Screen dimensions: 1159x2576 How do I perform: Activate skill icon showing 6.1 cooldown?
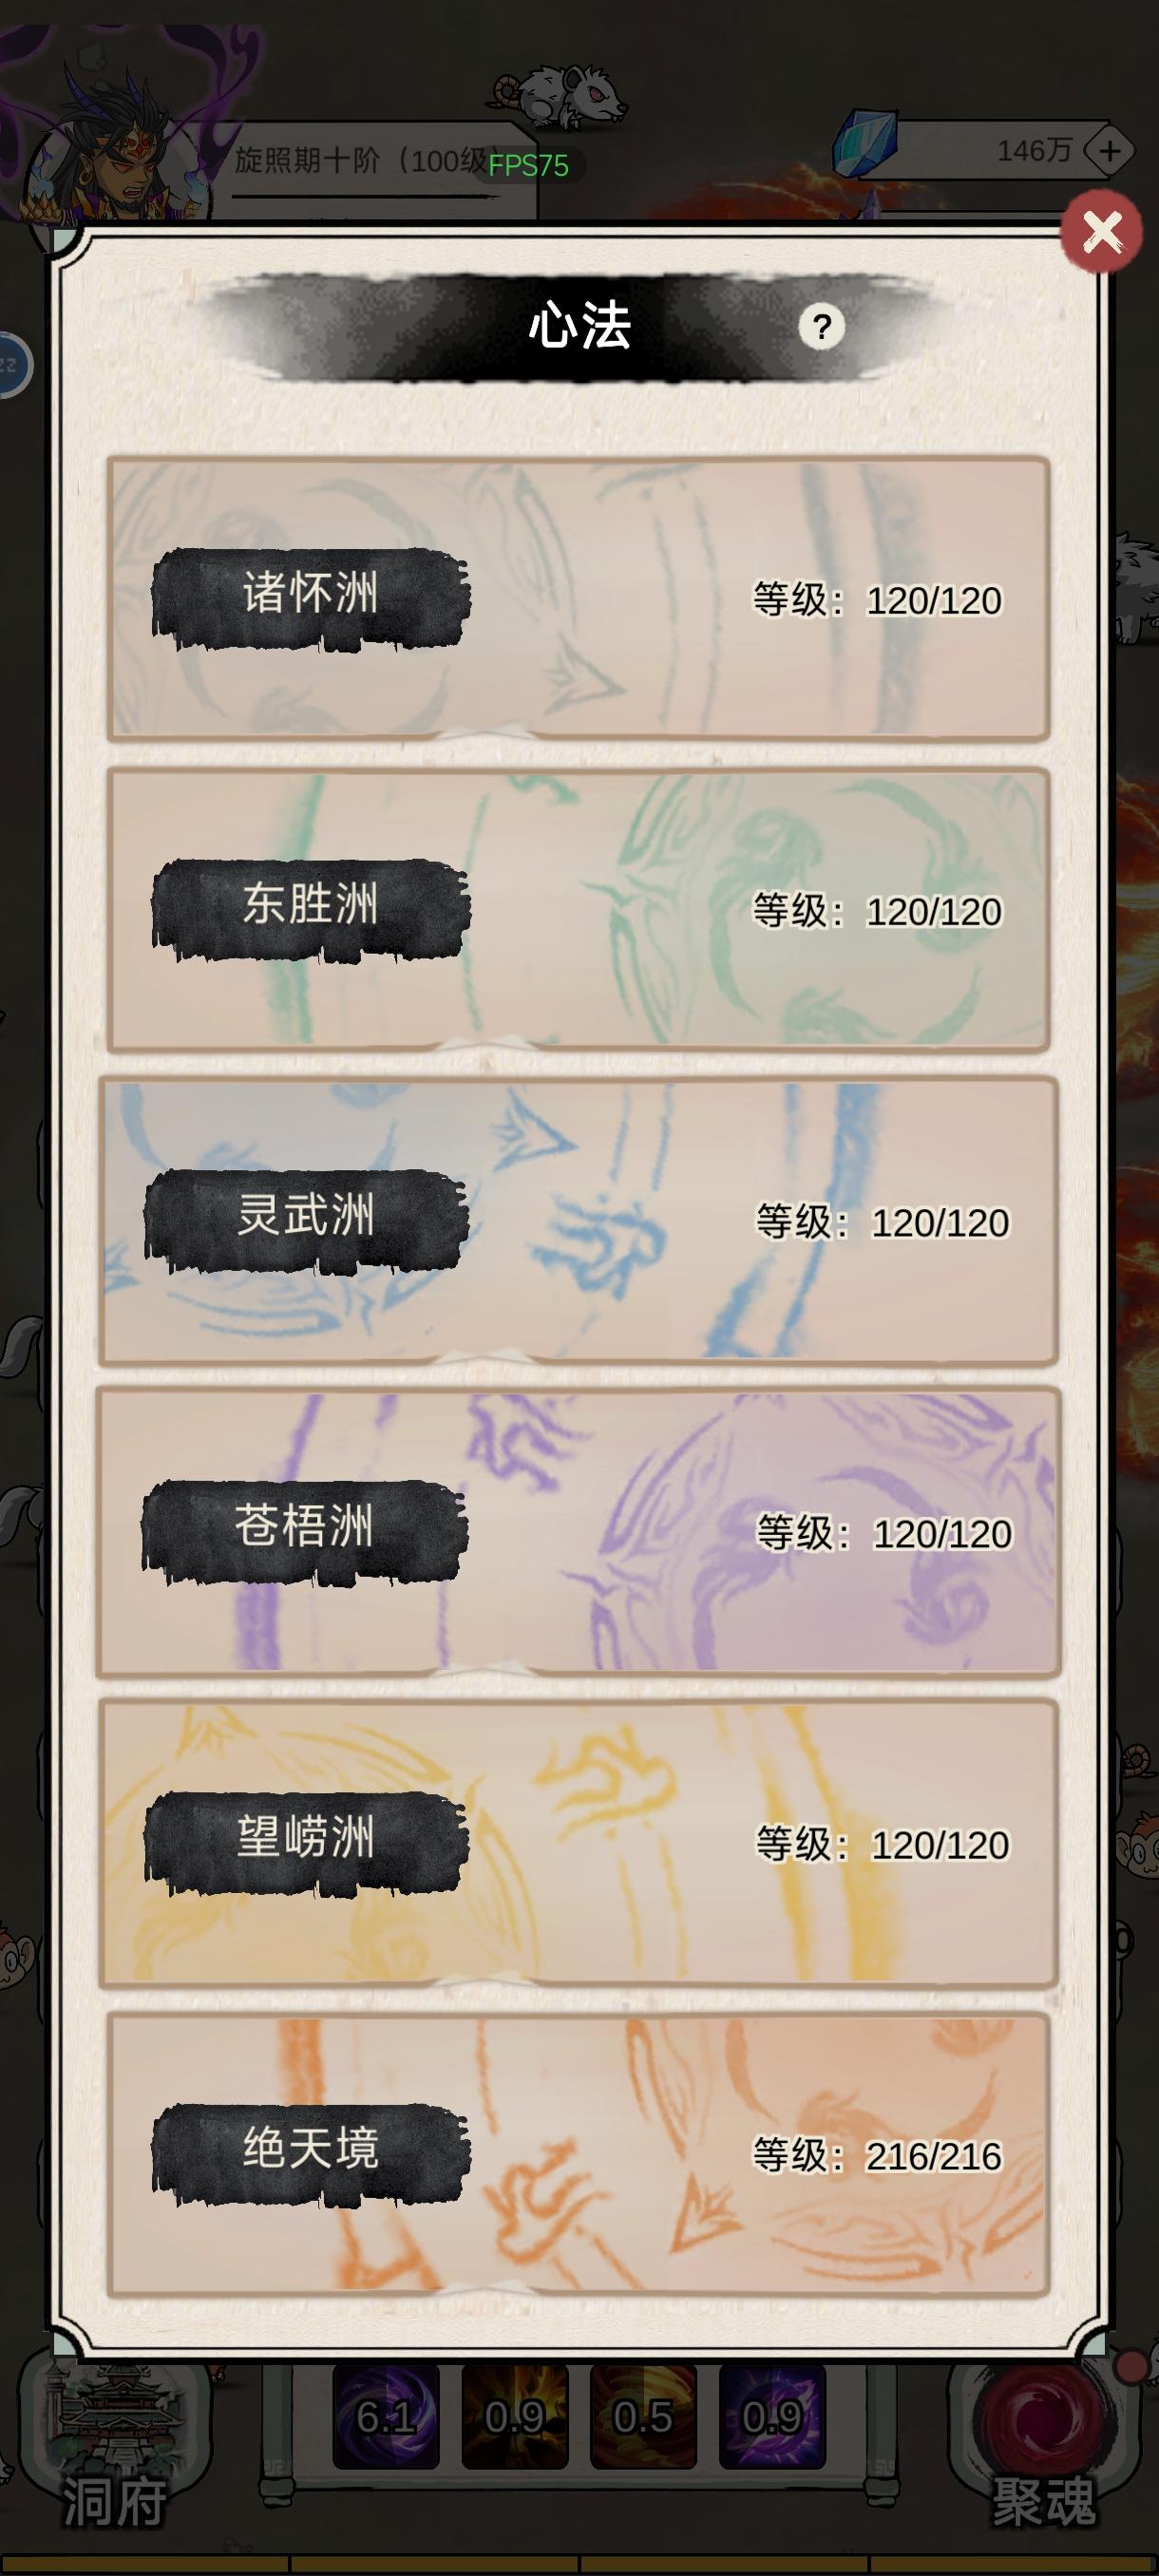click(385, 2417)
